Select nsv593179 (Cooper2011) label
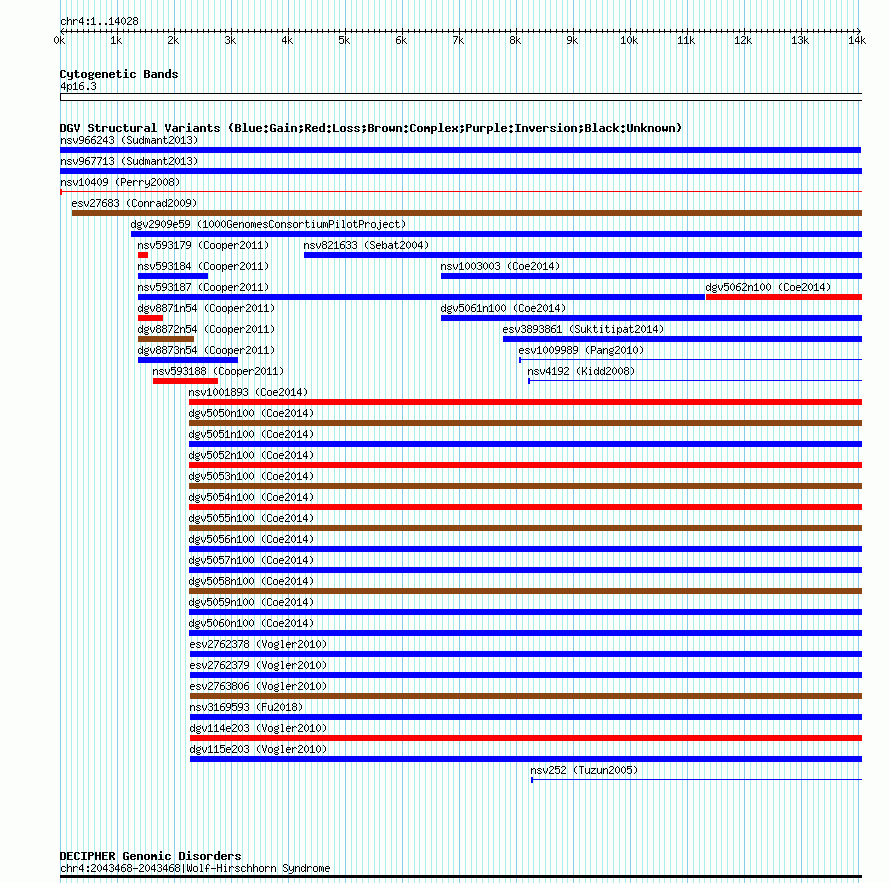The height and width of the screenshot is (883, 890). (203, 245)
